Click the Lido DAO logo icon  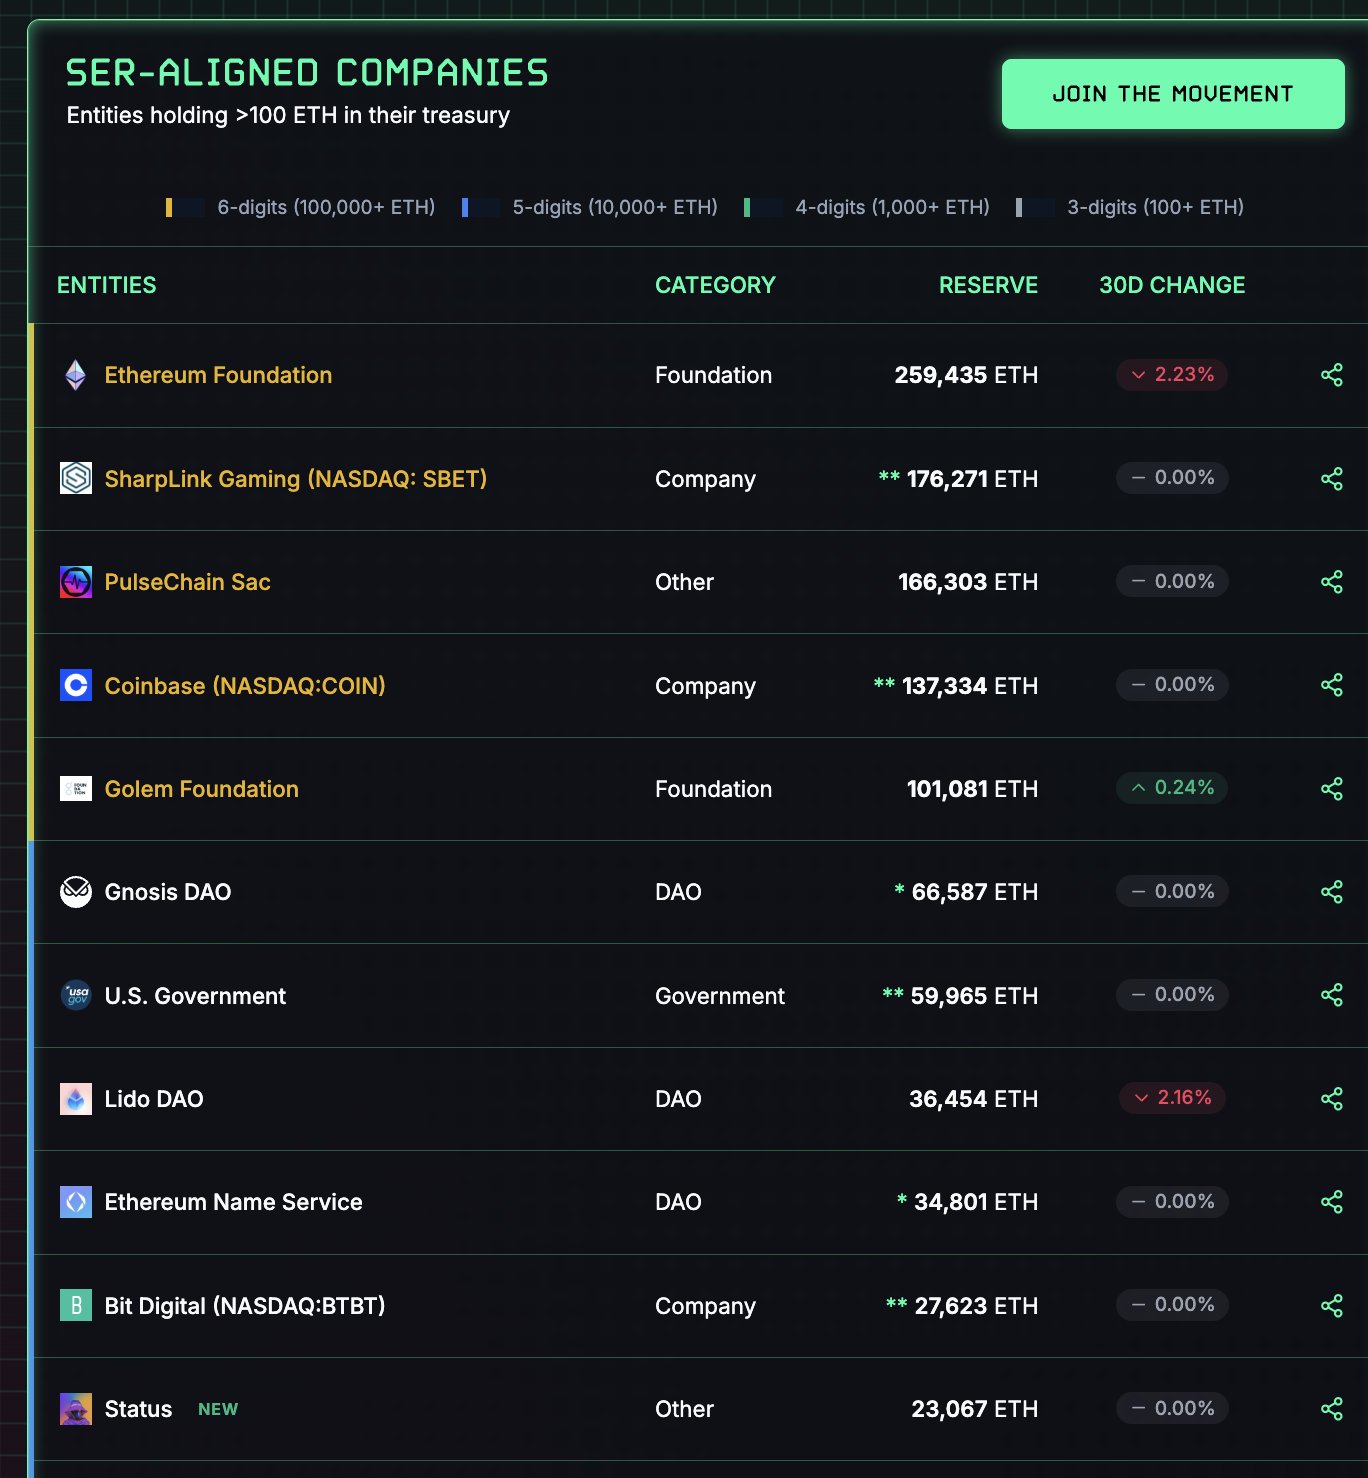coord(76,1099)
